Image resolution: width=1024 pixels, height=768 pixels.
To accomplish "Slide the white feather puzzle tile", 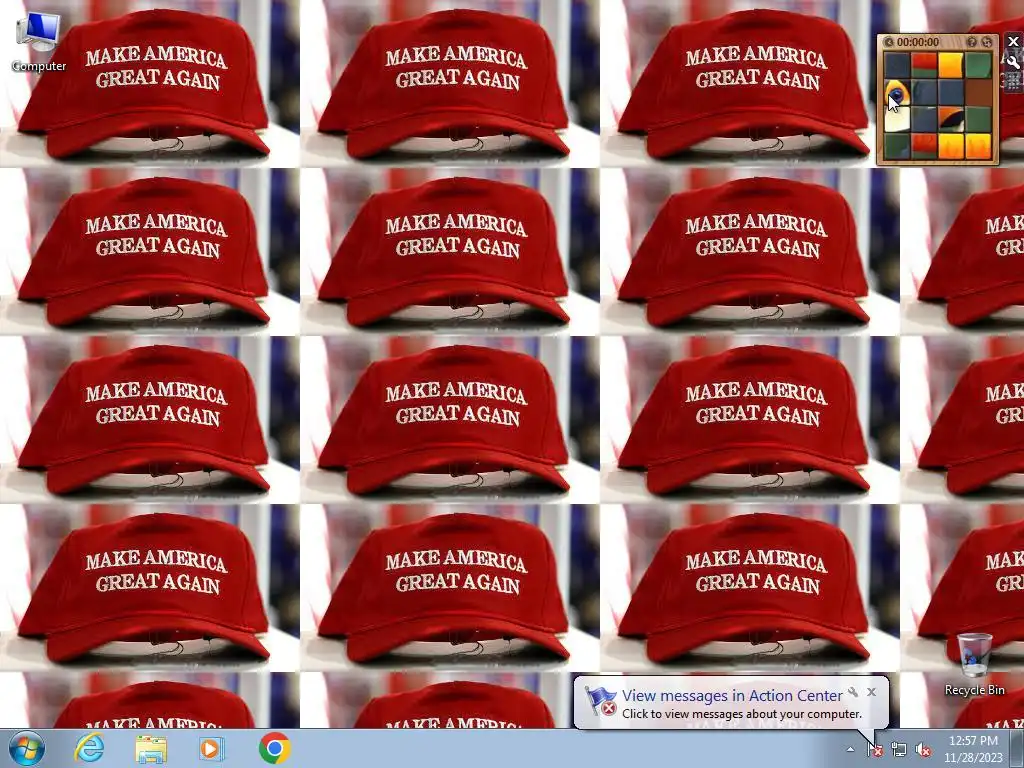I will click(x=897, y=120).
